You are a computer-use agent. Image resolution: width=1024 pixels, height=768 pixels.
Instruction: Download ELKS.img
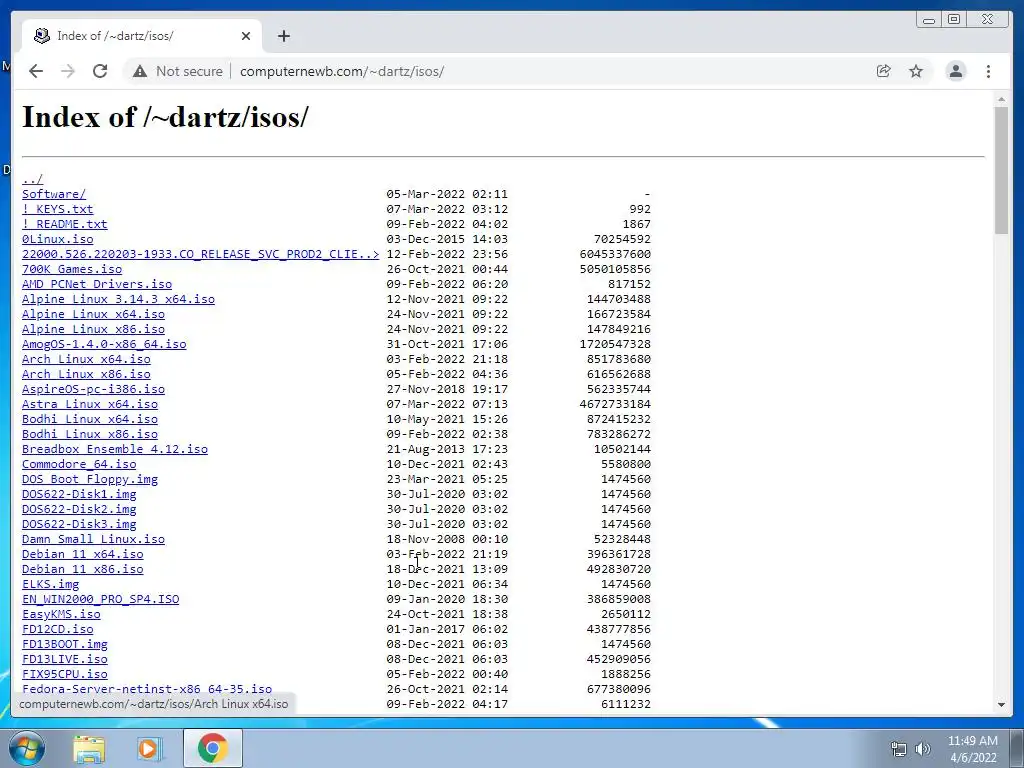pyautogui.click(x=50, y=584)
